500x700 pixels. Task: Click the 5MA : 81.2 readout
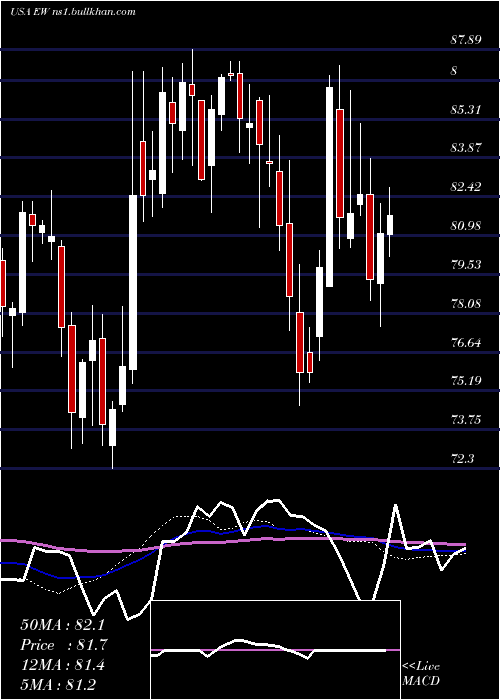(x=58, y=684)
